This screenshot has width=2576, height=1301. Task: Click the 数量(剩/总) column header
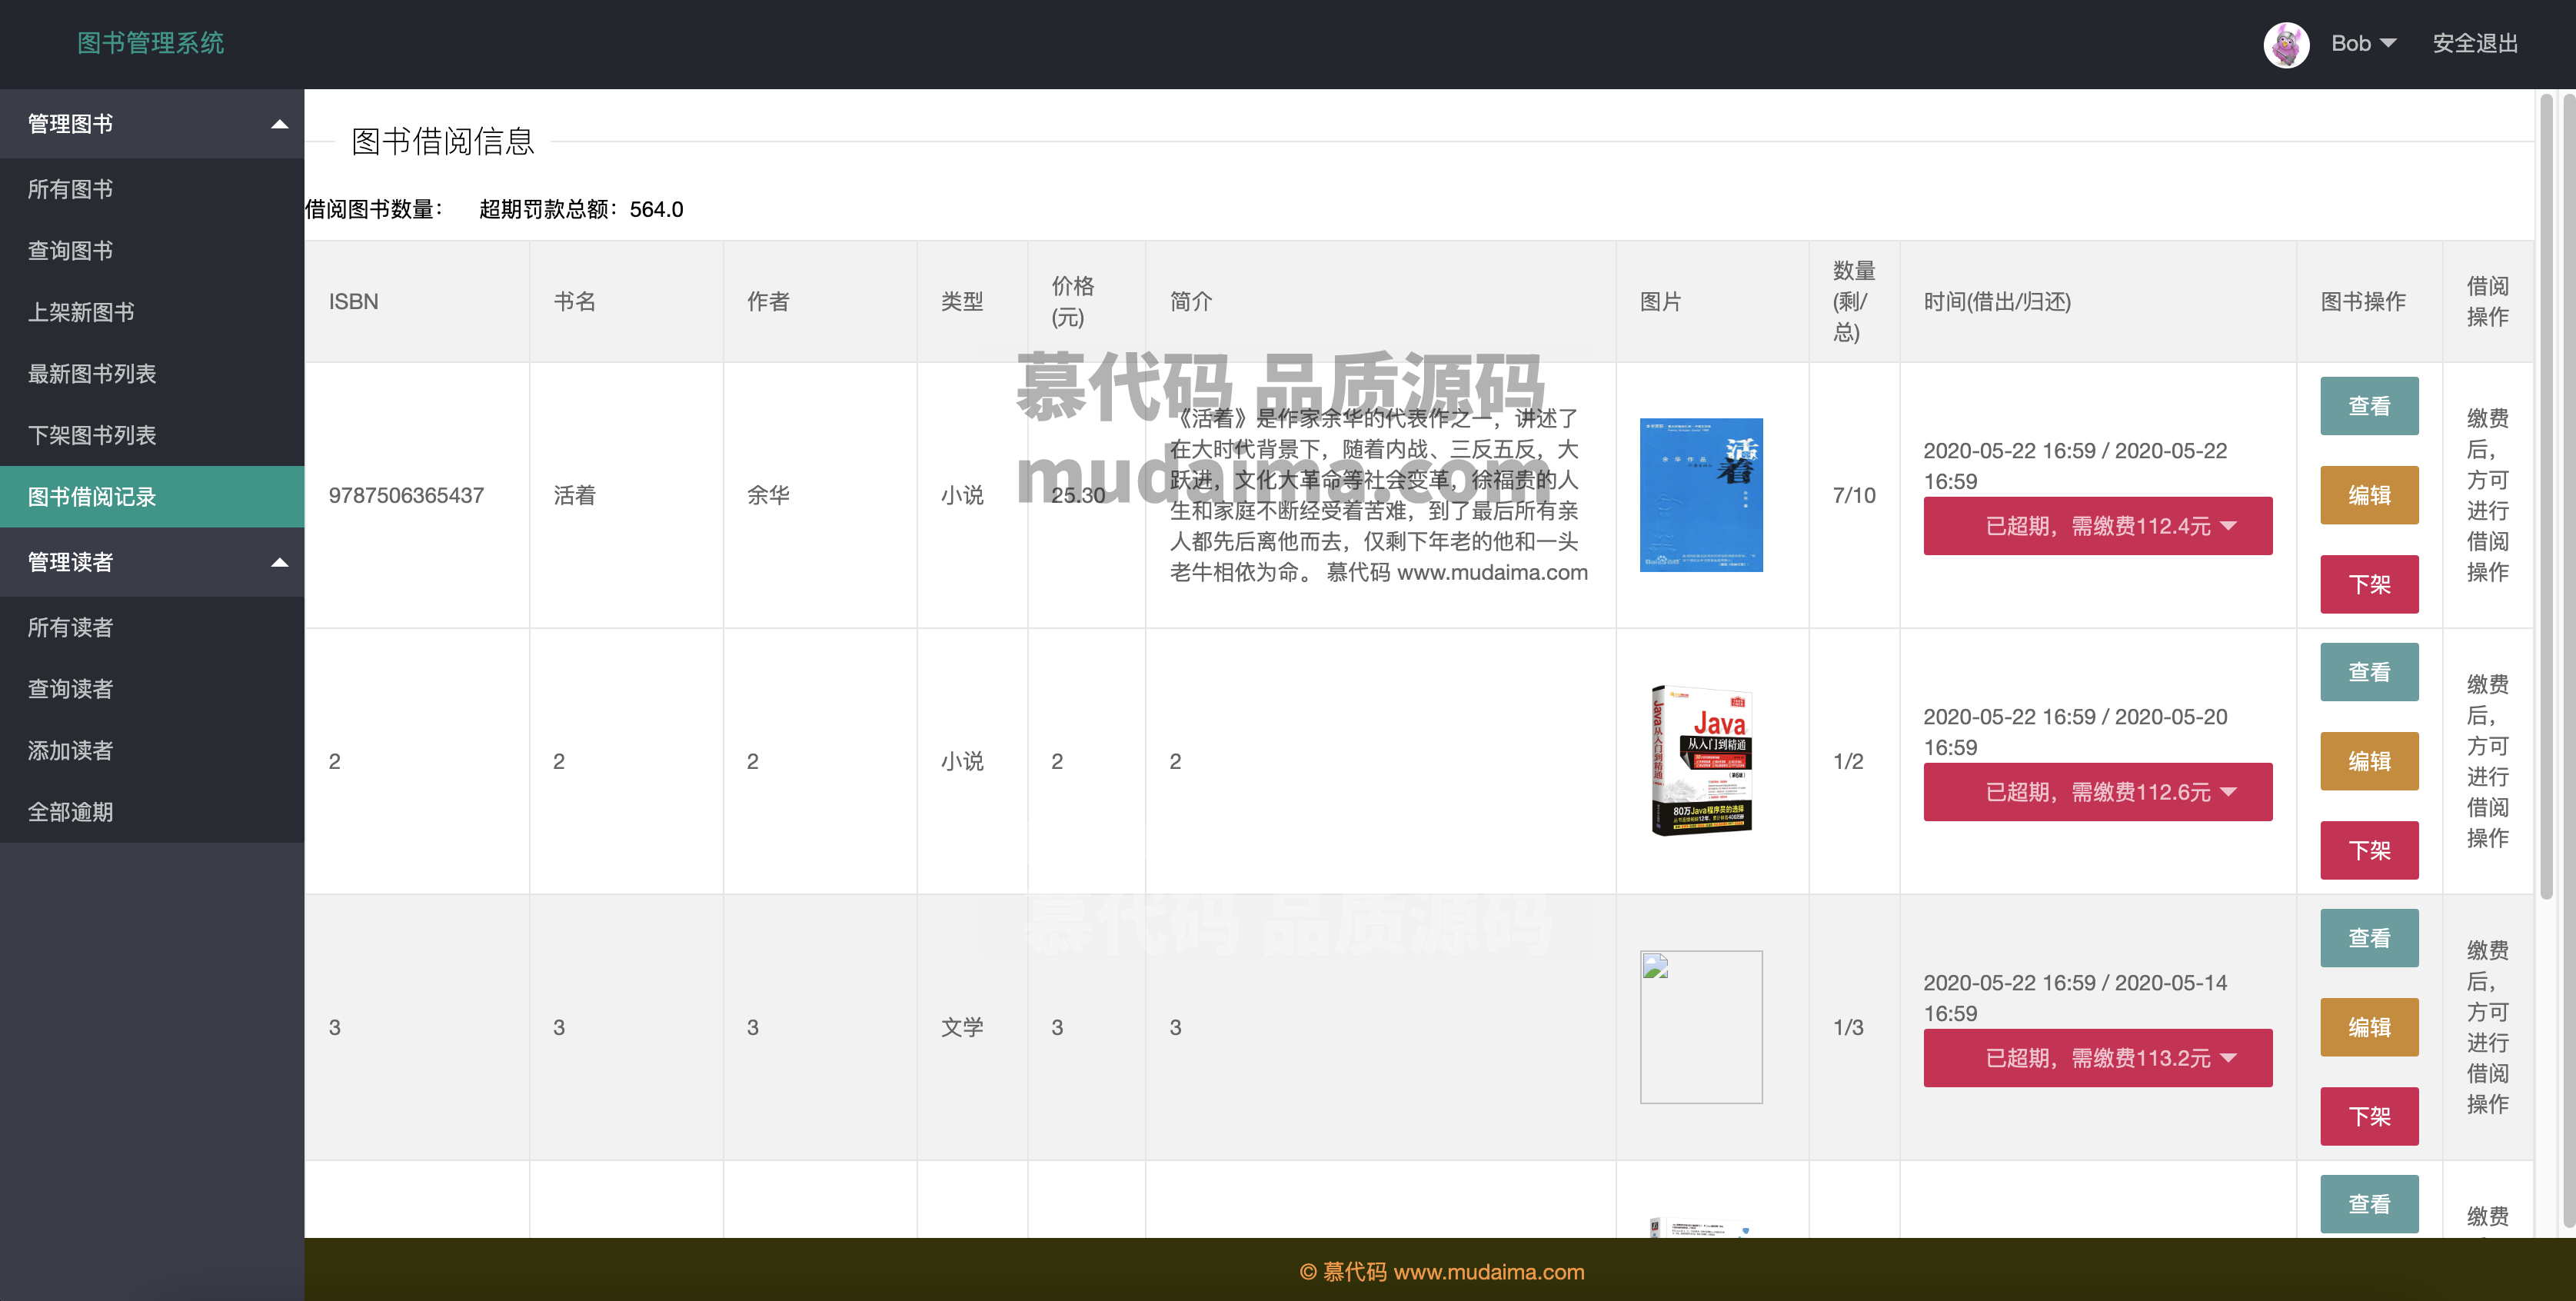[x=1854, y=302]
